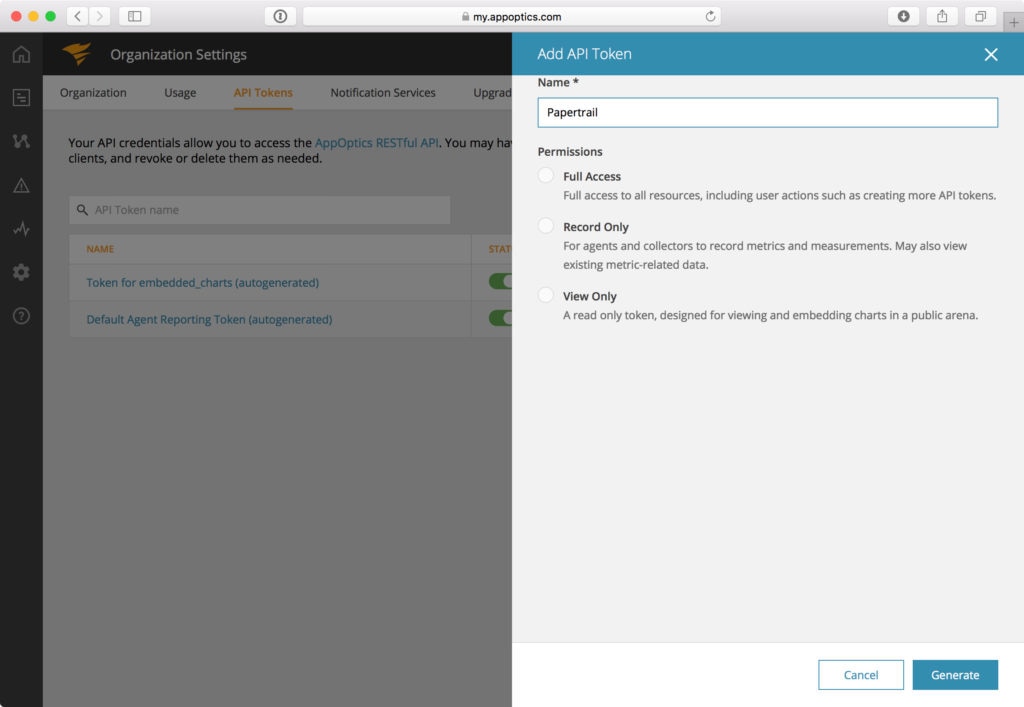Open the Help question mark icon

[x=21, y=316]
